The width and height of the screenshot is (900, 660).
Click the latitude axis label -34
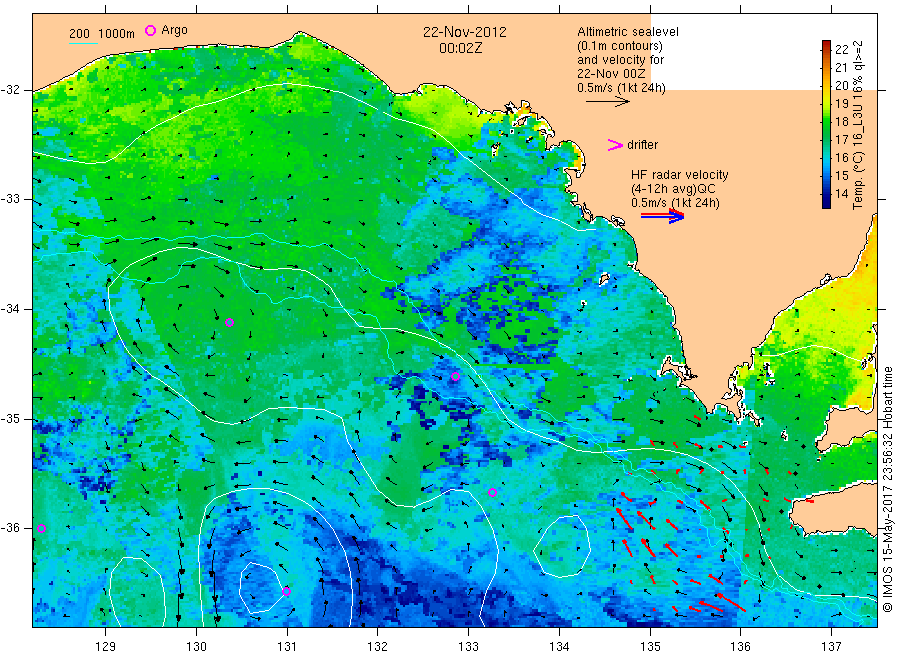(x=10, y=309)
